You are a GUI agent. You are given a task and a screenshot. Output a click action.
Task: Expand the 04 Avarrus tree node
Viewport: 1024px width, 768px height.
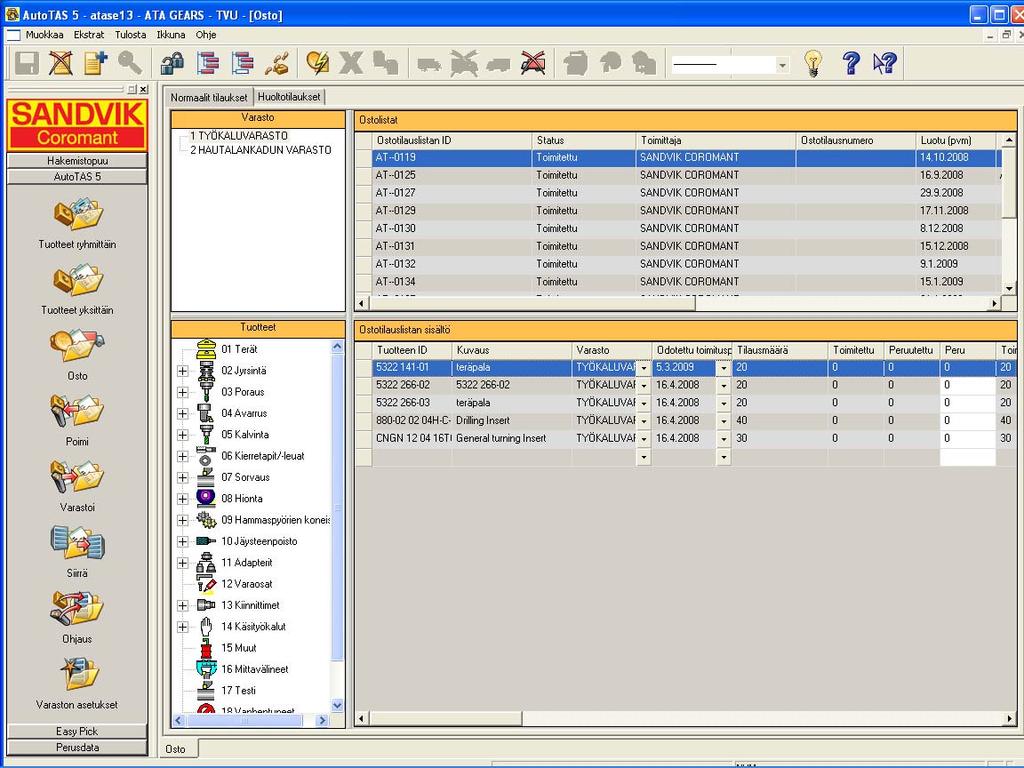click(x=182, y=413)
